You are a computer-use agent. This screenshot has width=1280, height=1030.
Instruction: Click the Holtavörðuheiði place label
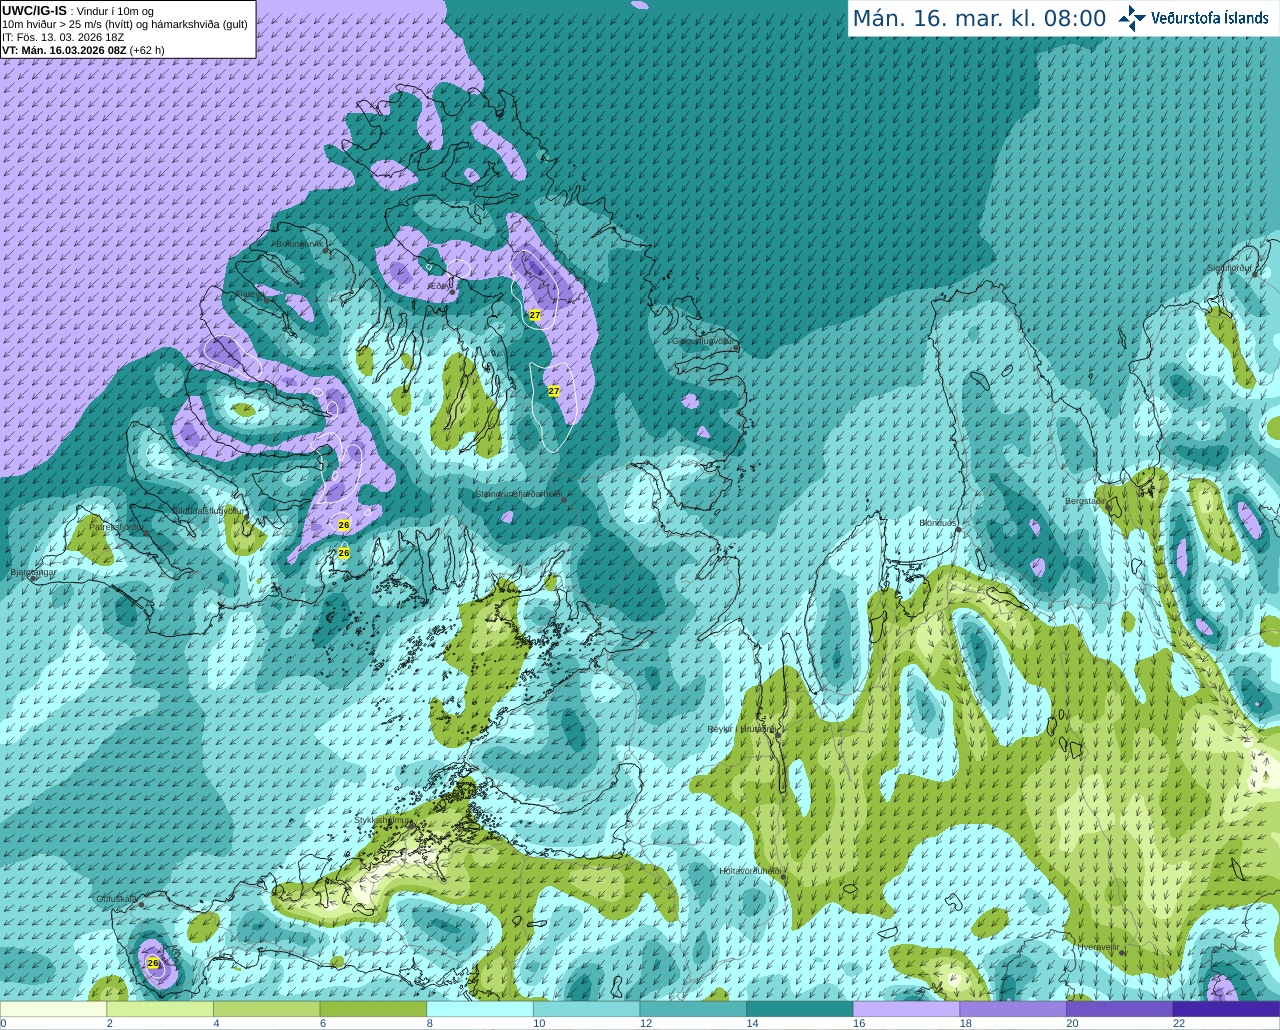tap(750, 871)
